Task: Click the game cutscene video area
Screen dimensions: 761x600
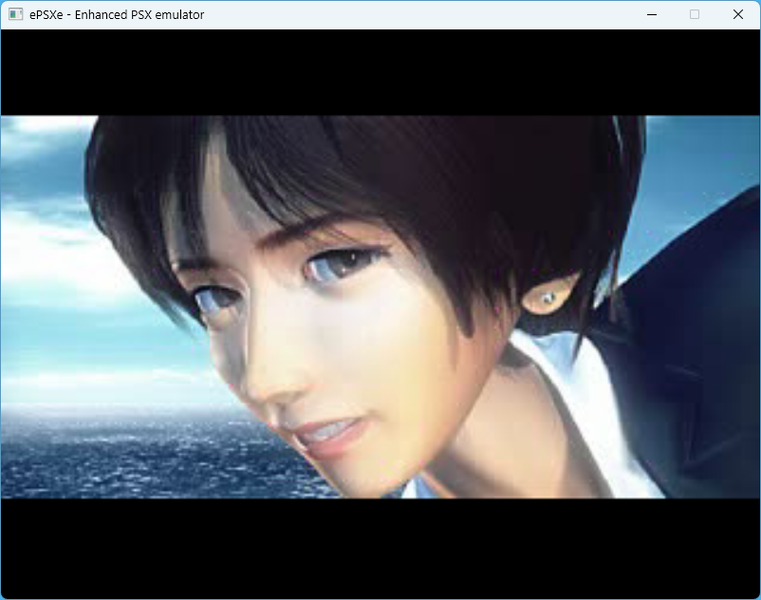Action: [380, 307]
